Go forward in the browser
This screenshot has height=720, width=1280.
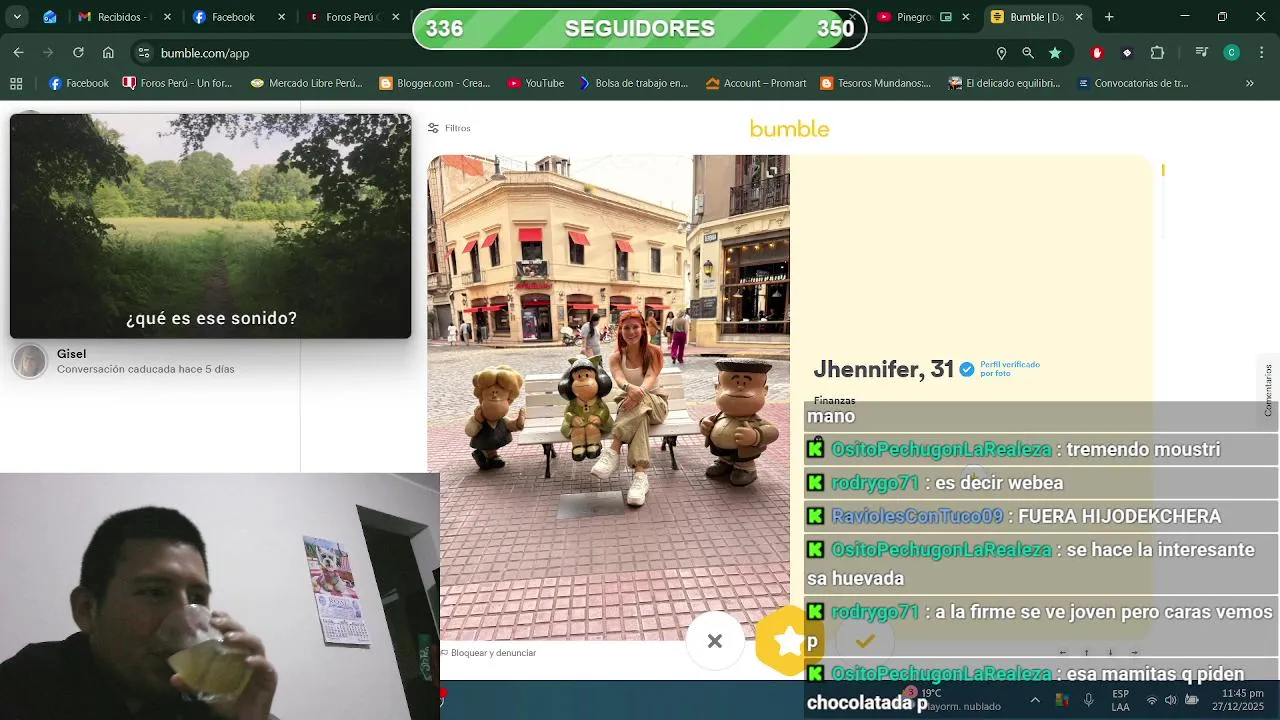click(48, 53)
